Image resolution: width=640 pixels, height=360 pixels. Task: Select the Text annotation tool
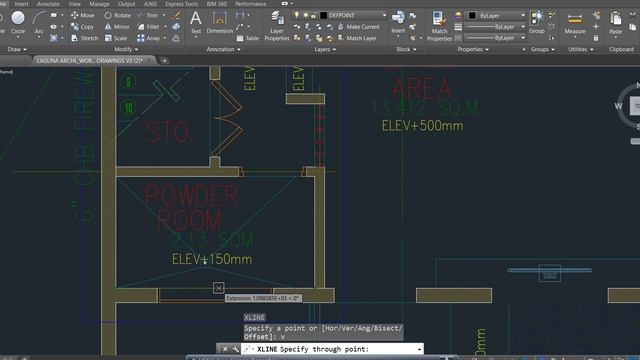point(196,22)
